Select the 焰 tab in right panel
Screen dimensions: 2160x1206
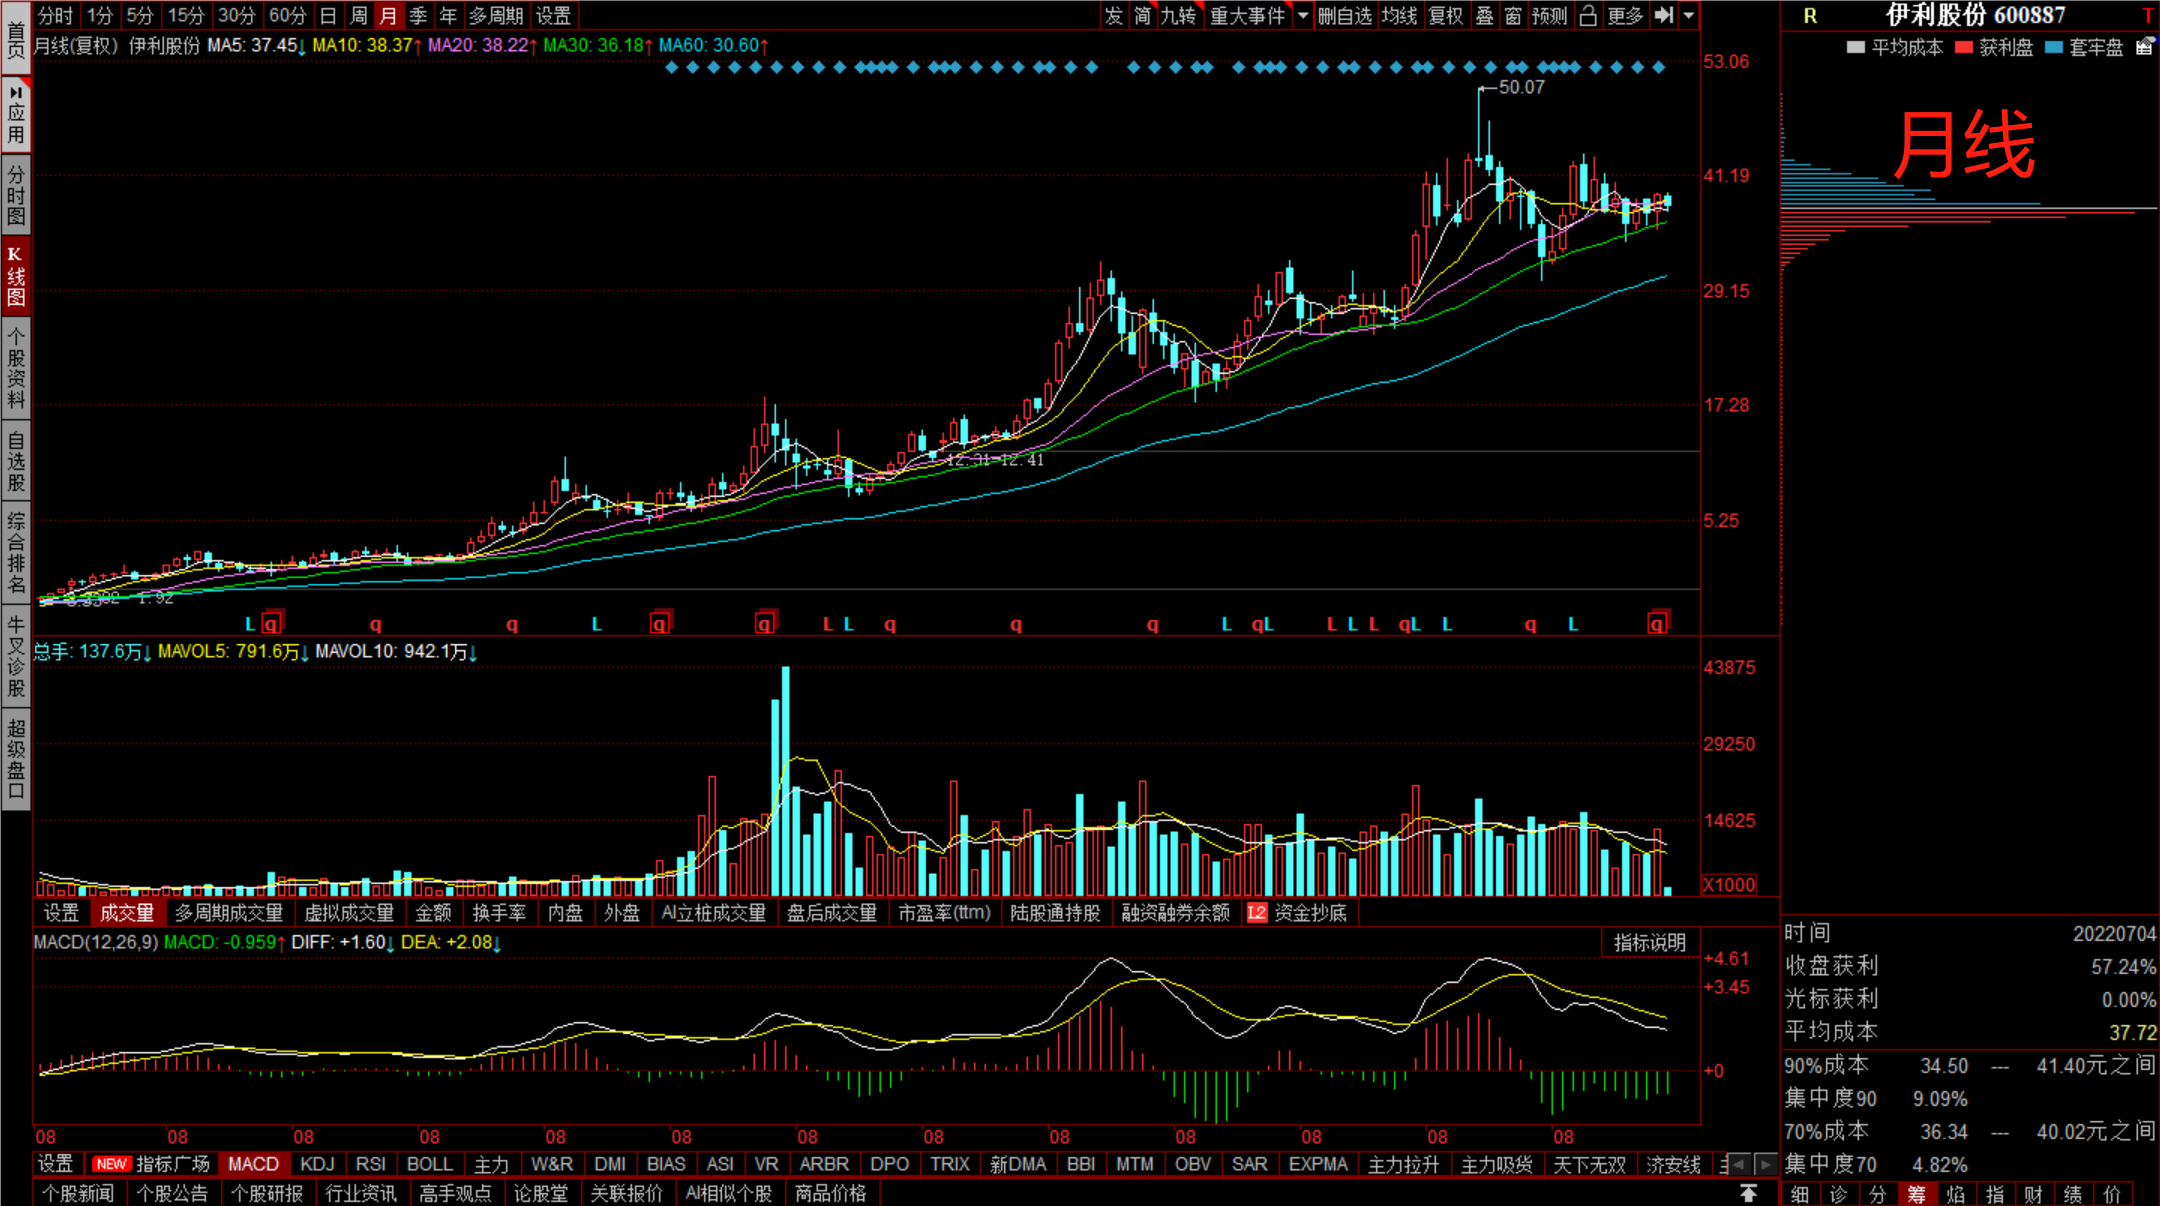[1955, 1194]
